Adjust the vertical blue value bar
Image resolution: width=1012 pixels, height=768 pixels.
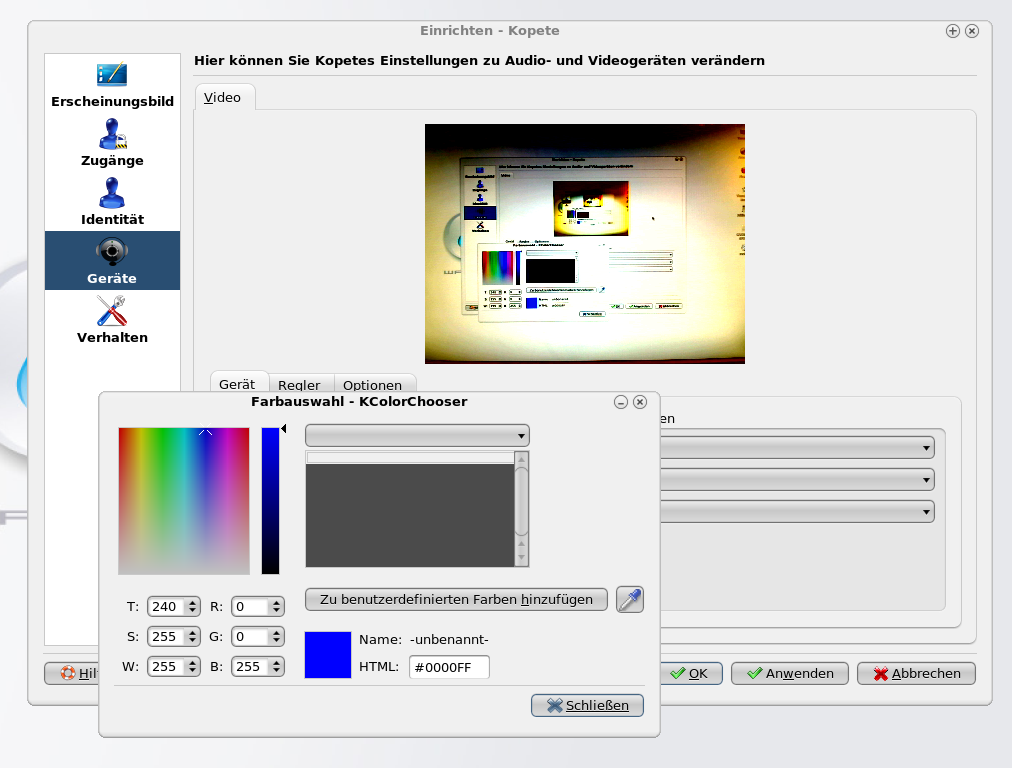pos(270,501)
